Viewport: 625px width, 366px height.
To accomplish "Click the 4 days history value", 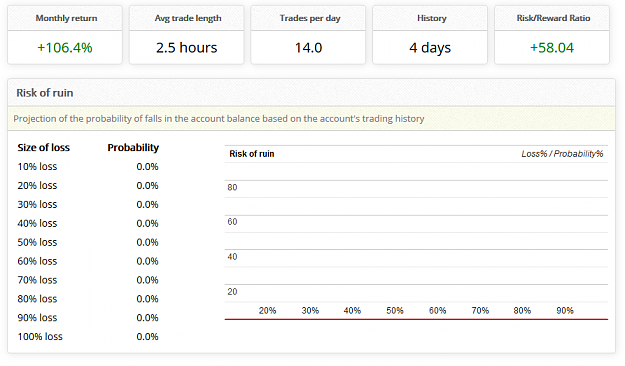I will point(430,48).
